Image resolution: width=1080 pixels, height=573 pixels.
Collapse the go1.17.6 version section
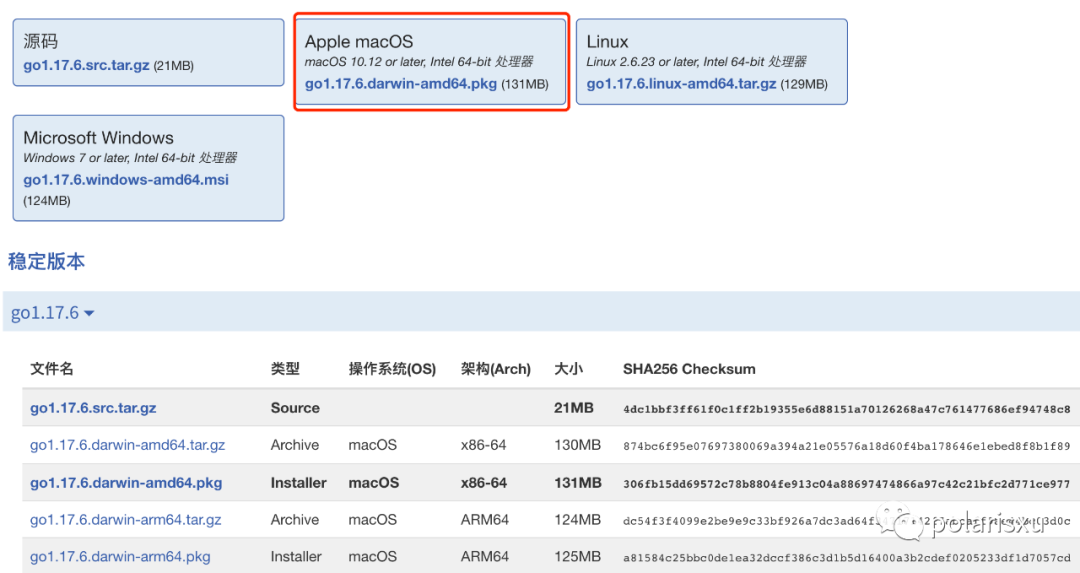tap(52, 313)
